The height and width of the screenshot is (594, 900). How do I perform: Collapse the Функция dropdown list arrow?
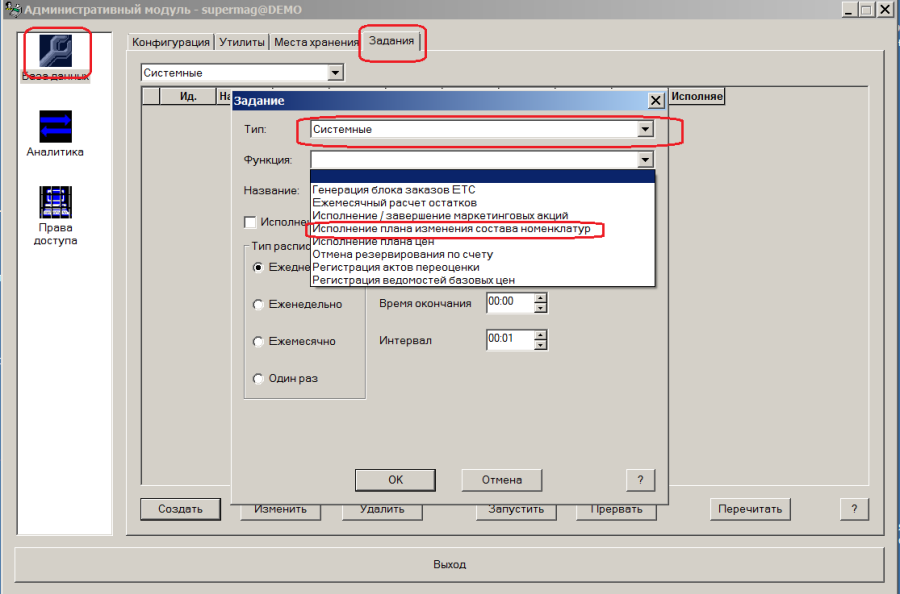point(645,160)
